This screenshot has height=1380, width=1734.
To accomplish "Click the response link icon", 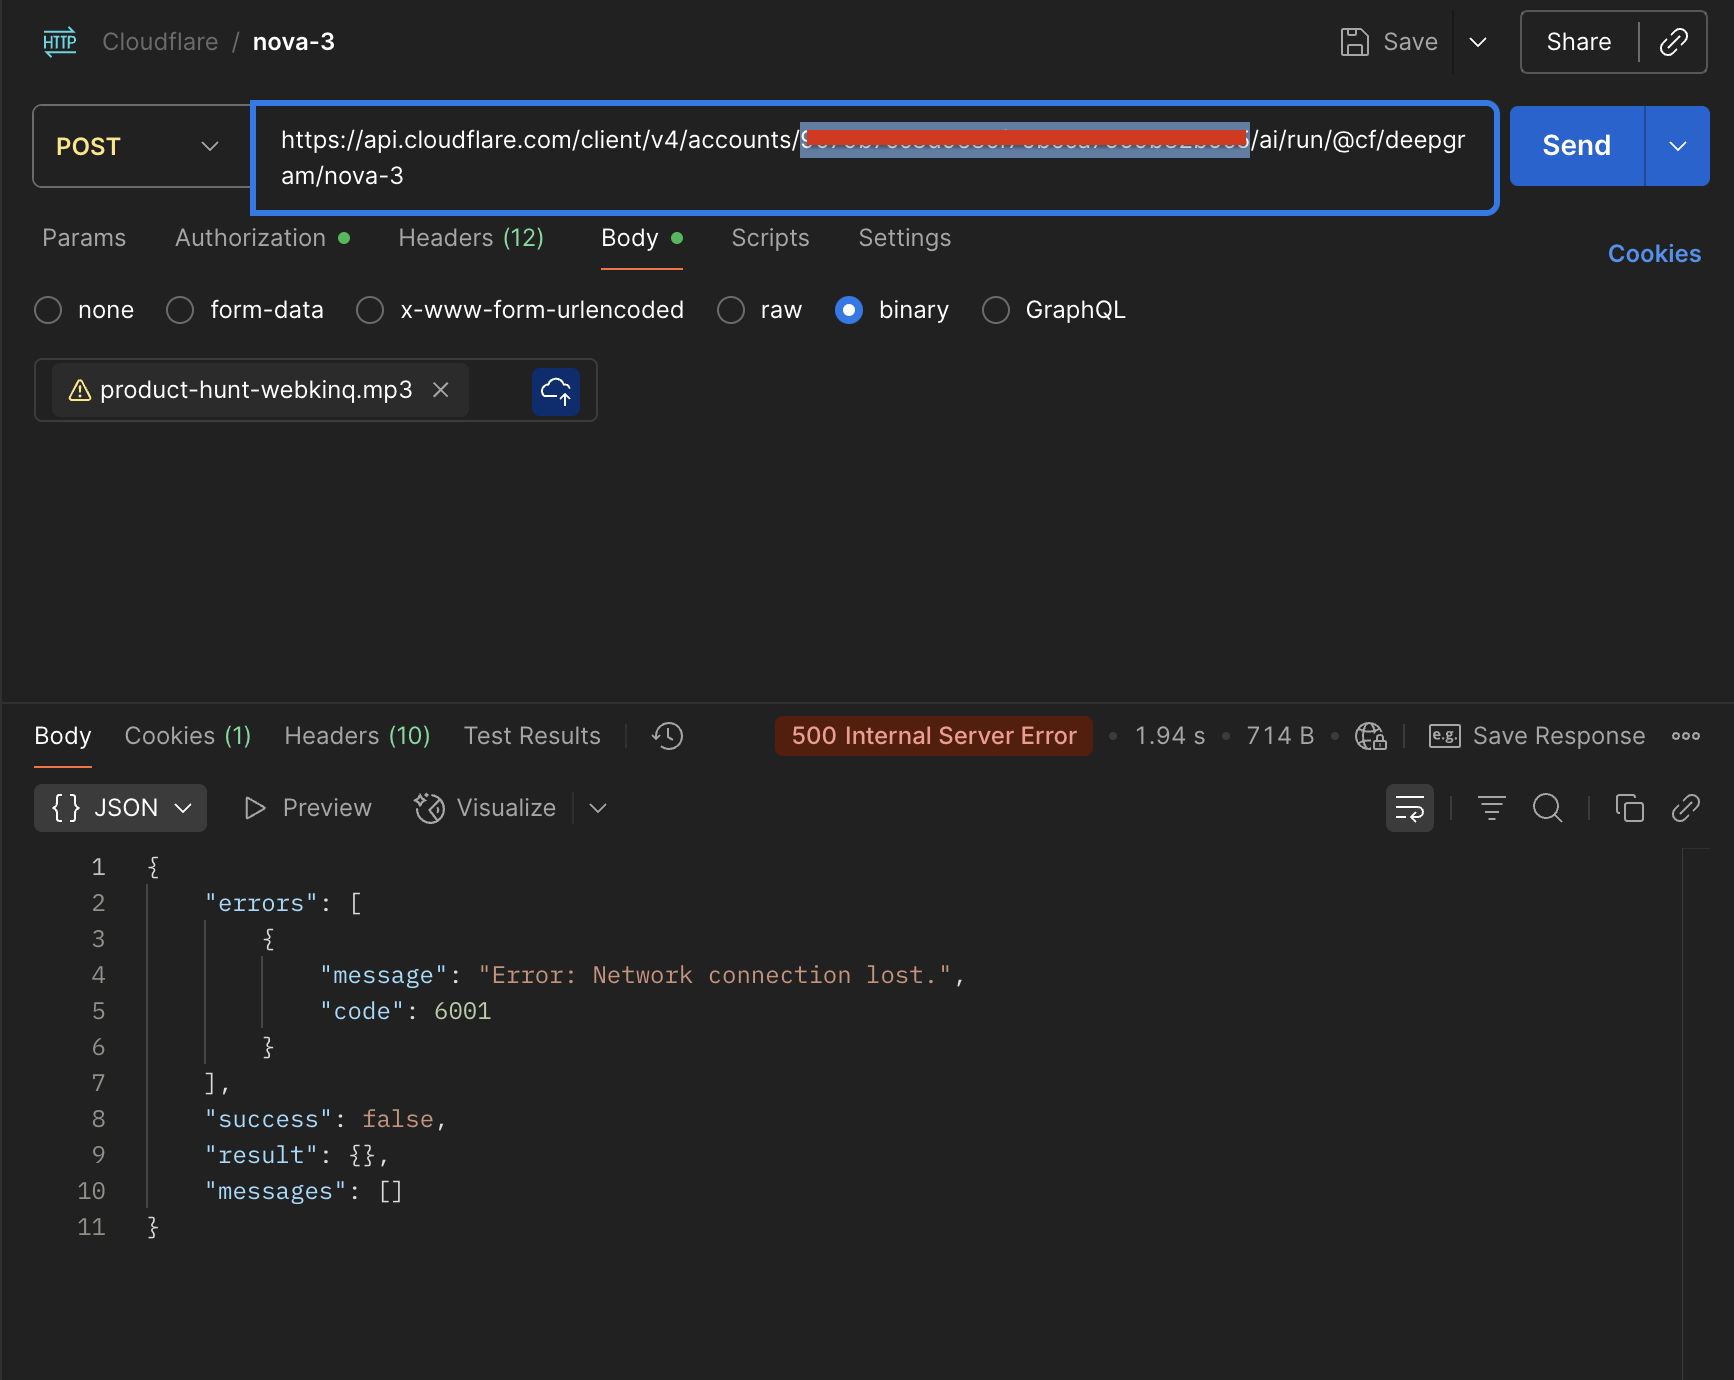I will point(1685,808).
